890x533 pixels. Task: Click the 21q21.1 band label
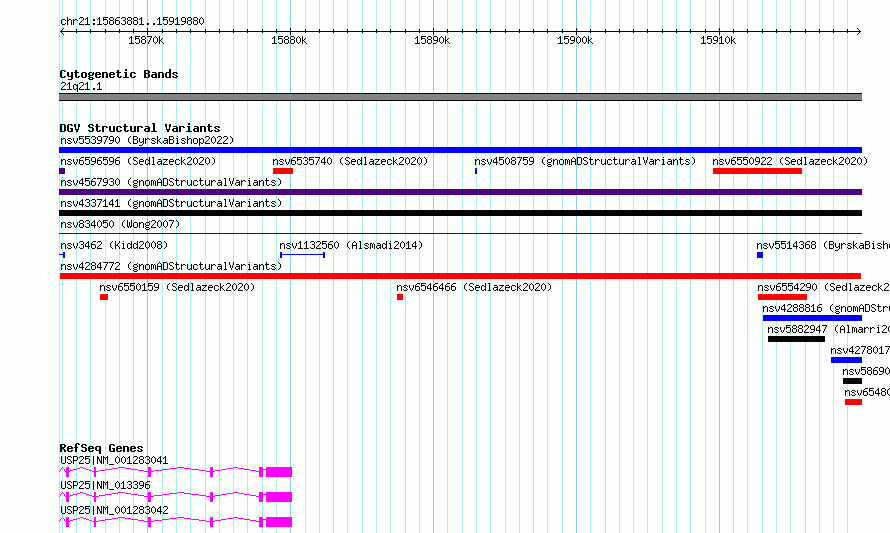(81, 86)
